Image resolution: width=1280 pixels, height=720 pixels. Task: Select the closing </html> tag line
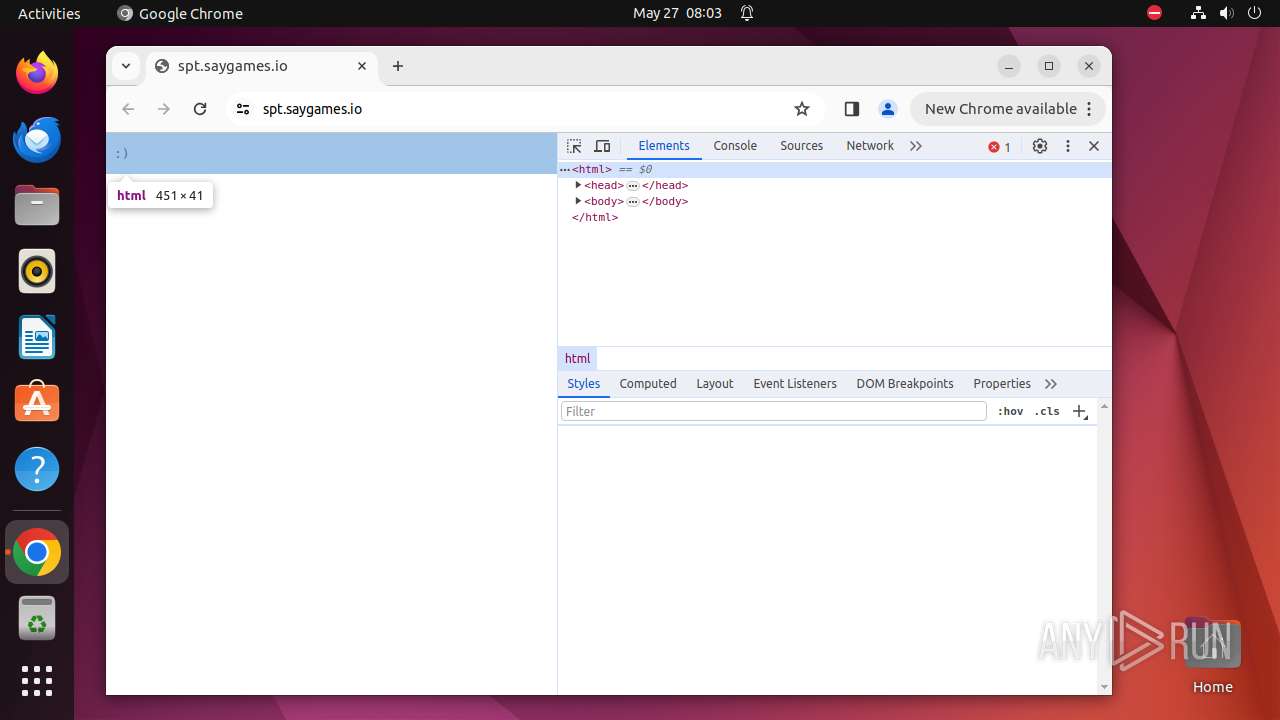(595, 217)
